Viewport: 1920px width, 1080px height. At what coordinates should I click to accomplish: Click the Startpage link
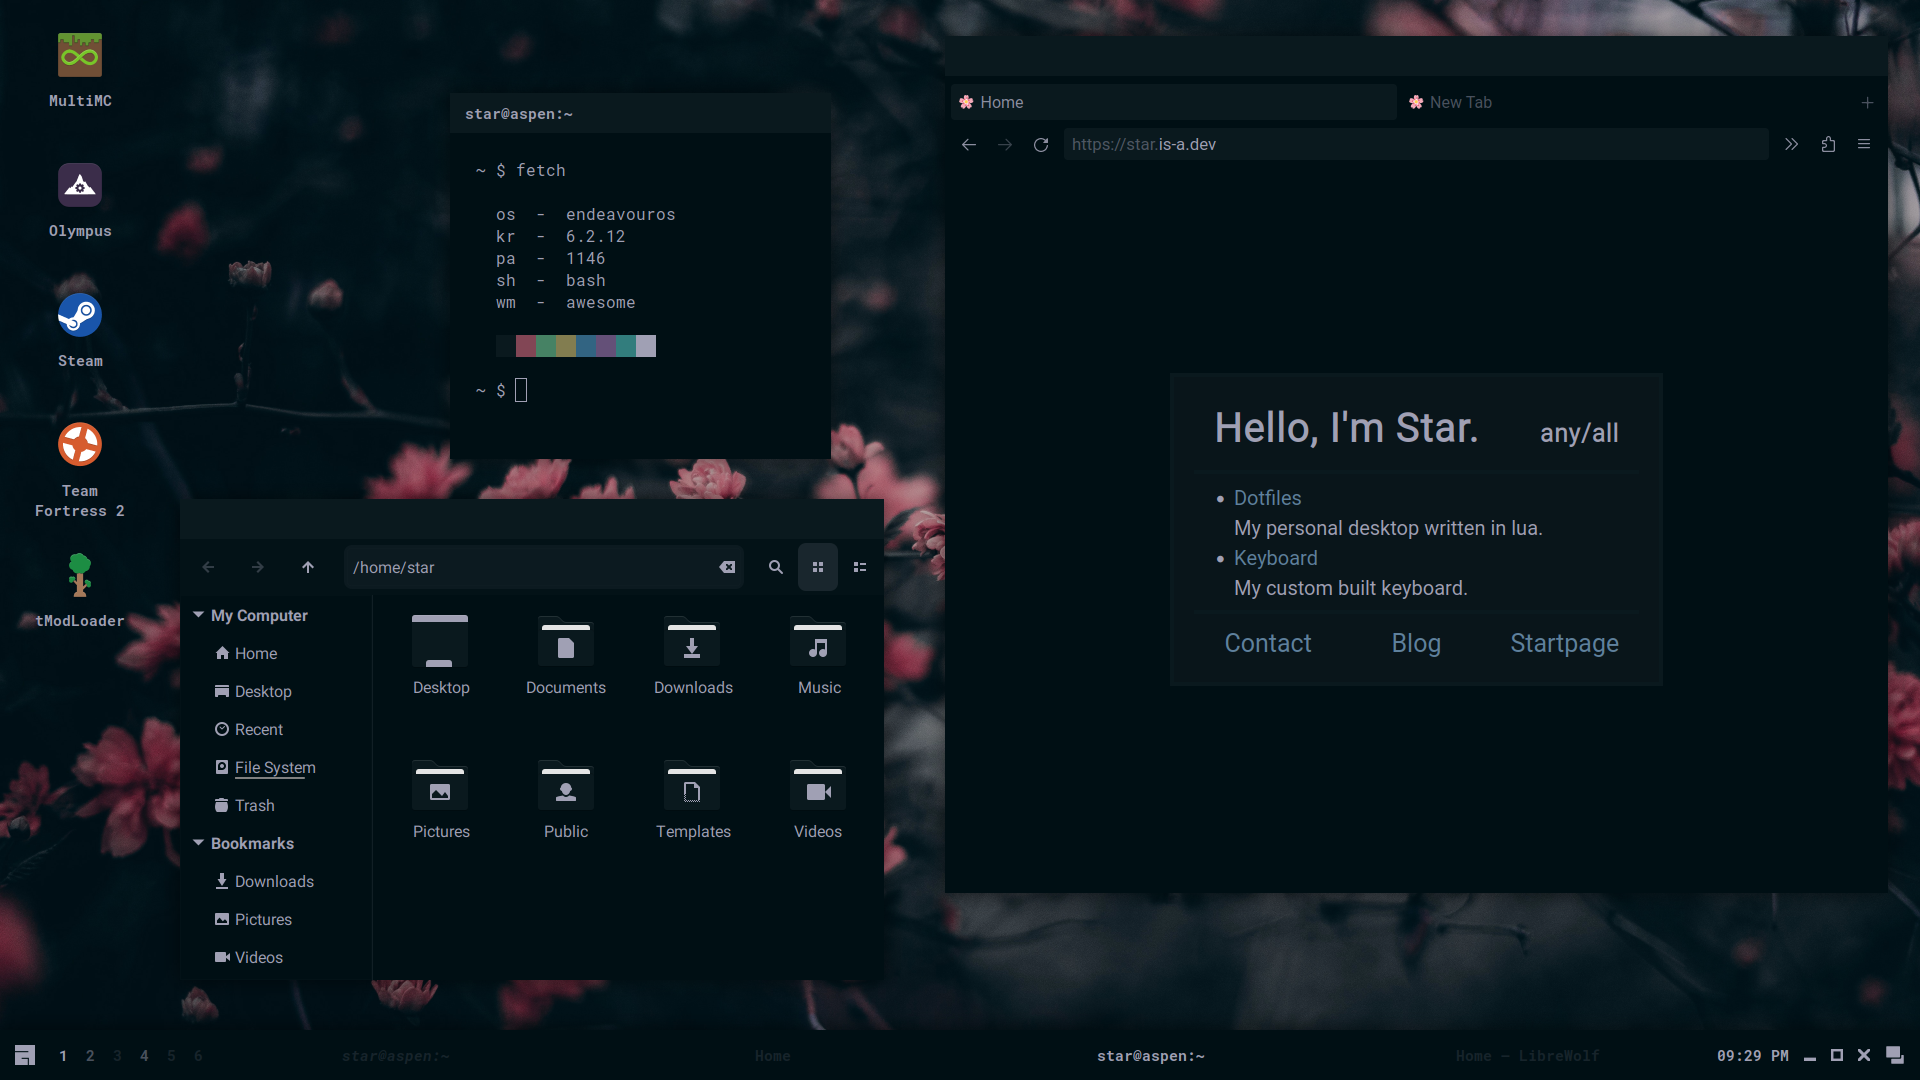click(1564, 644)
